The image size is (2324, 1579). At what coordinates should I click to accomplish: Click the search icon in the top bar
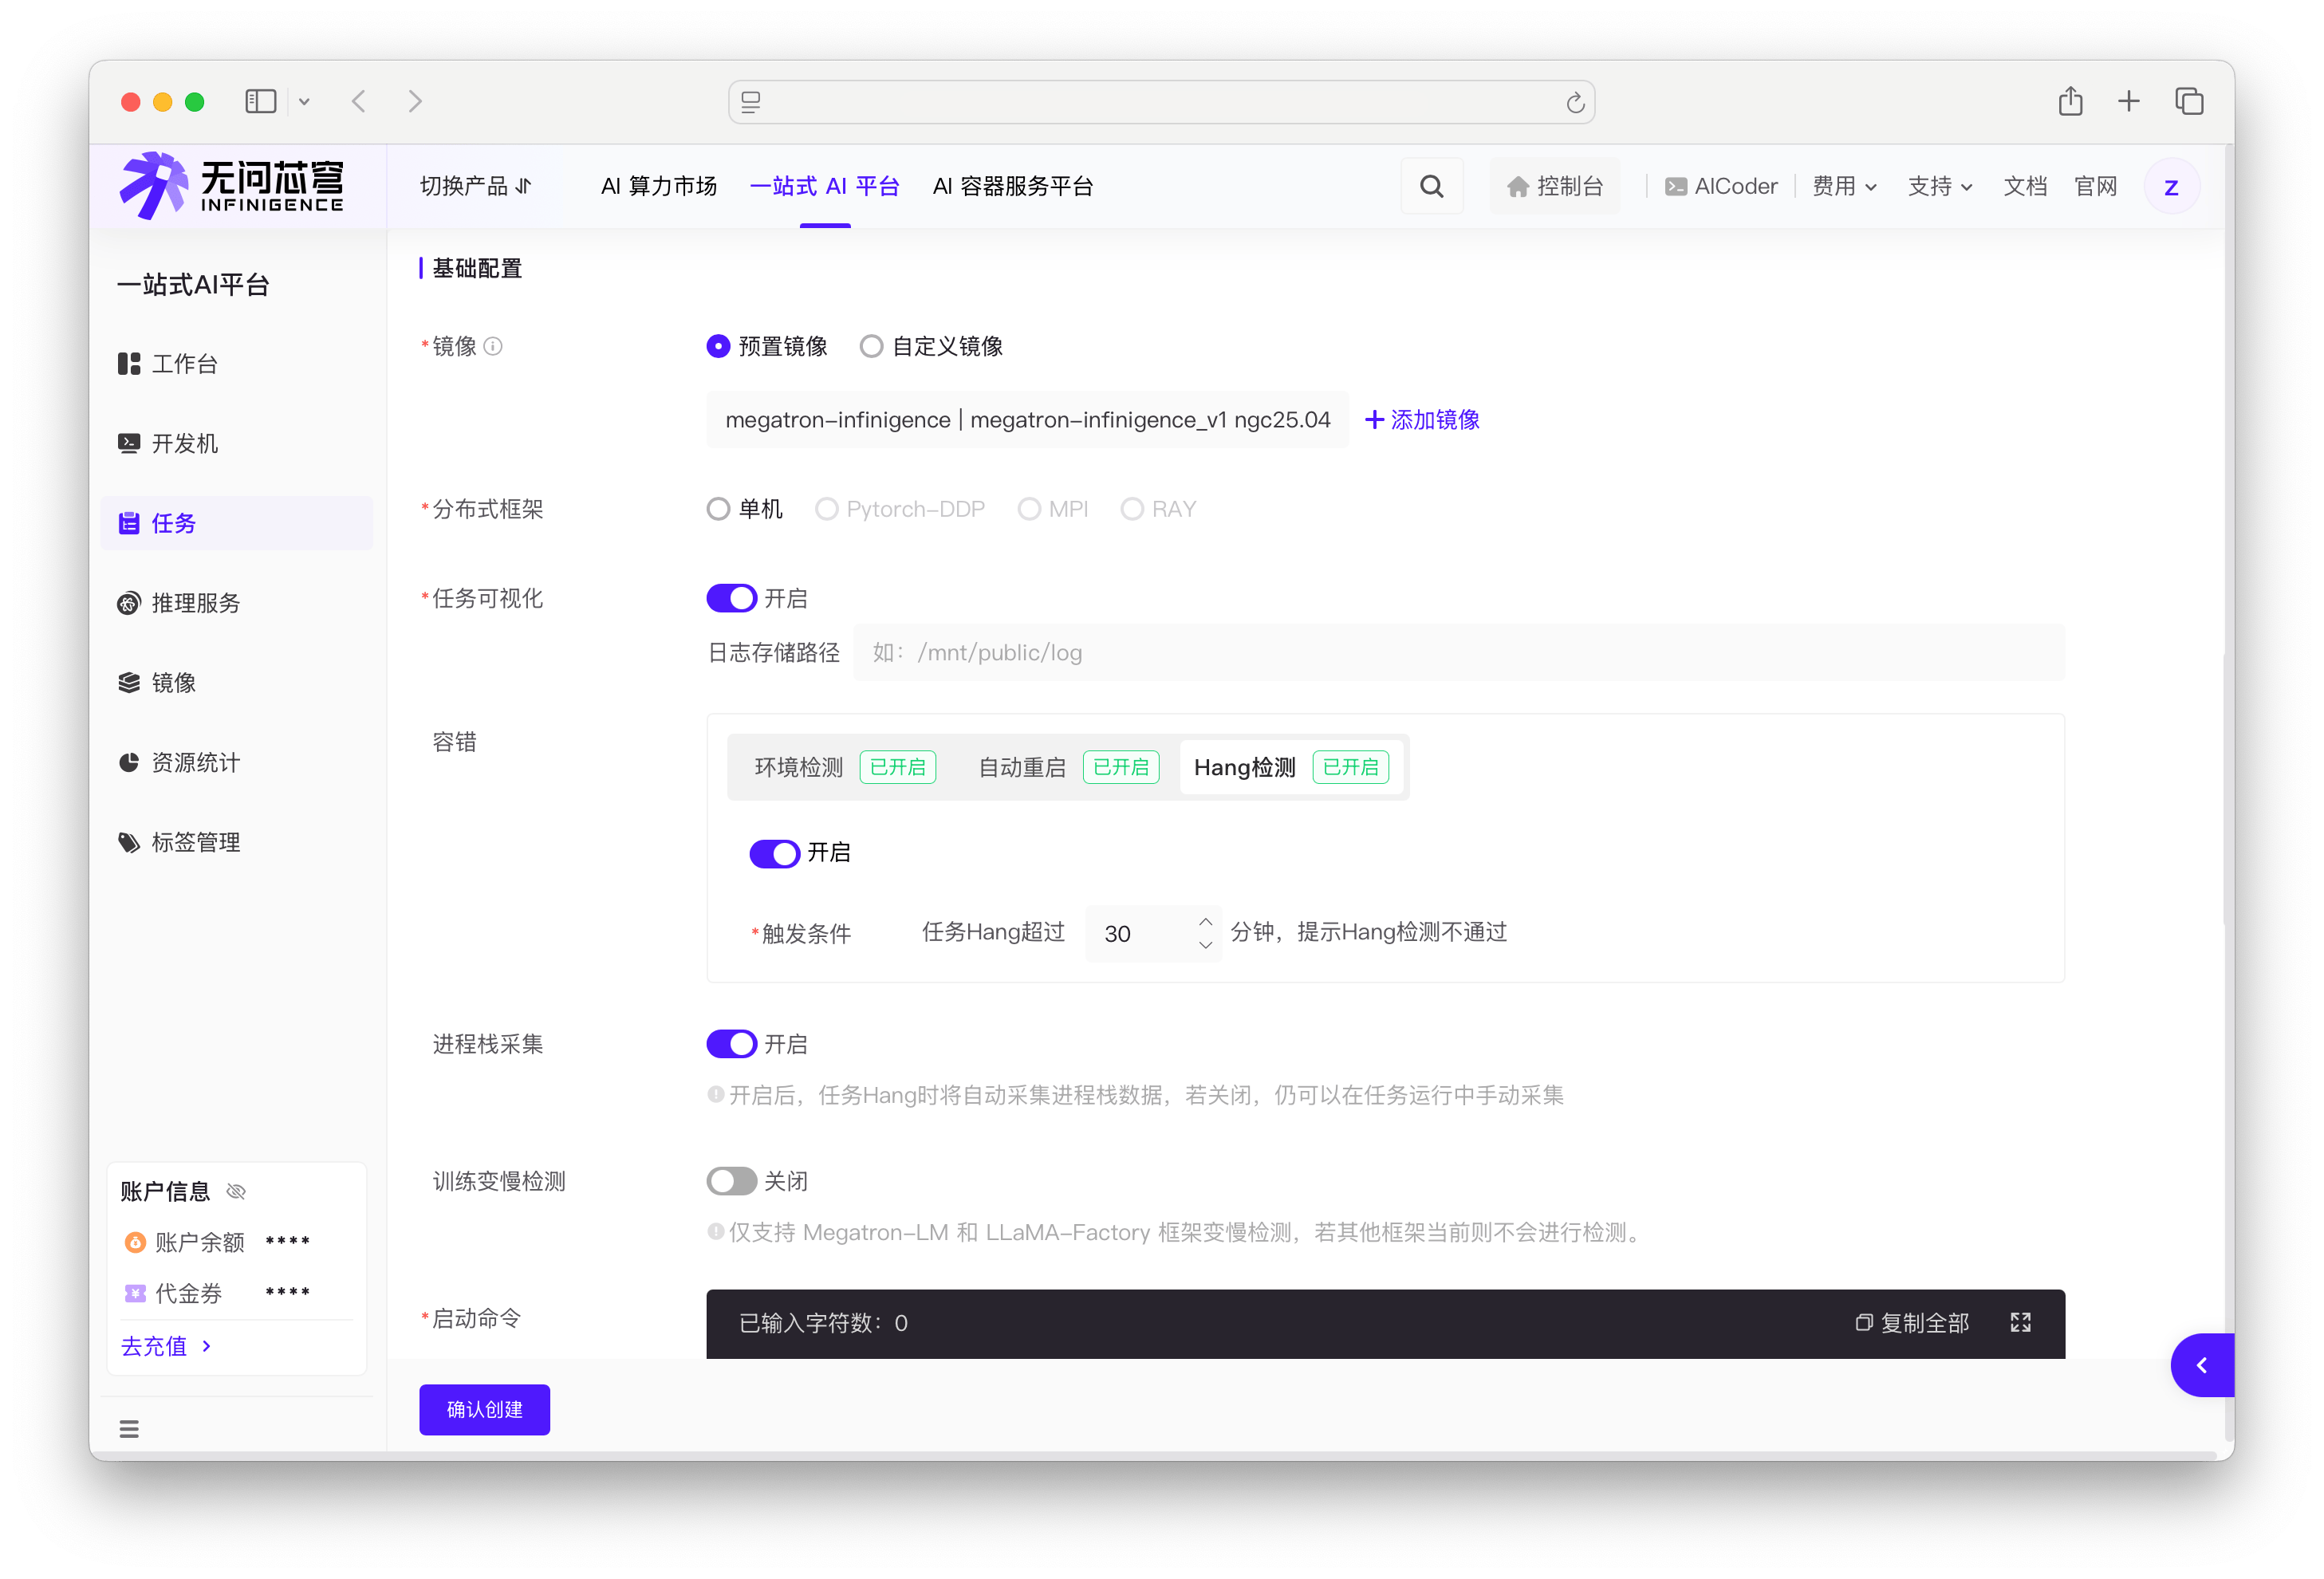point(1431,185)
